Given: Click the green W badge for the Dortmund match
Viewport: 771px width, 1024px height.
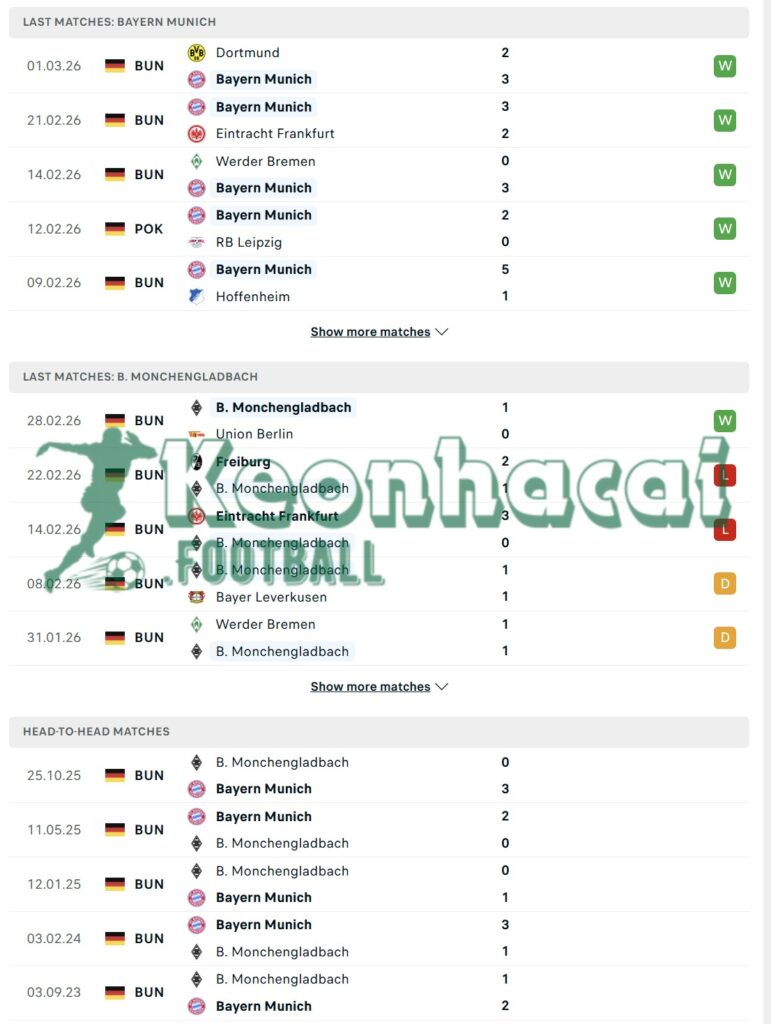Looking at the screenshot, I should [724, 65].
